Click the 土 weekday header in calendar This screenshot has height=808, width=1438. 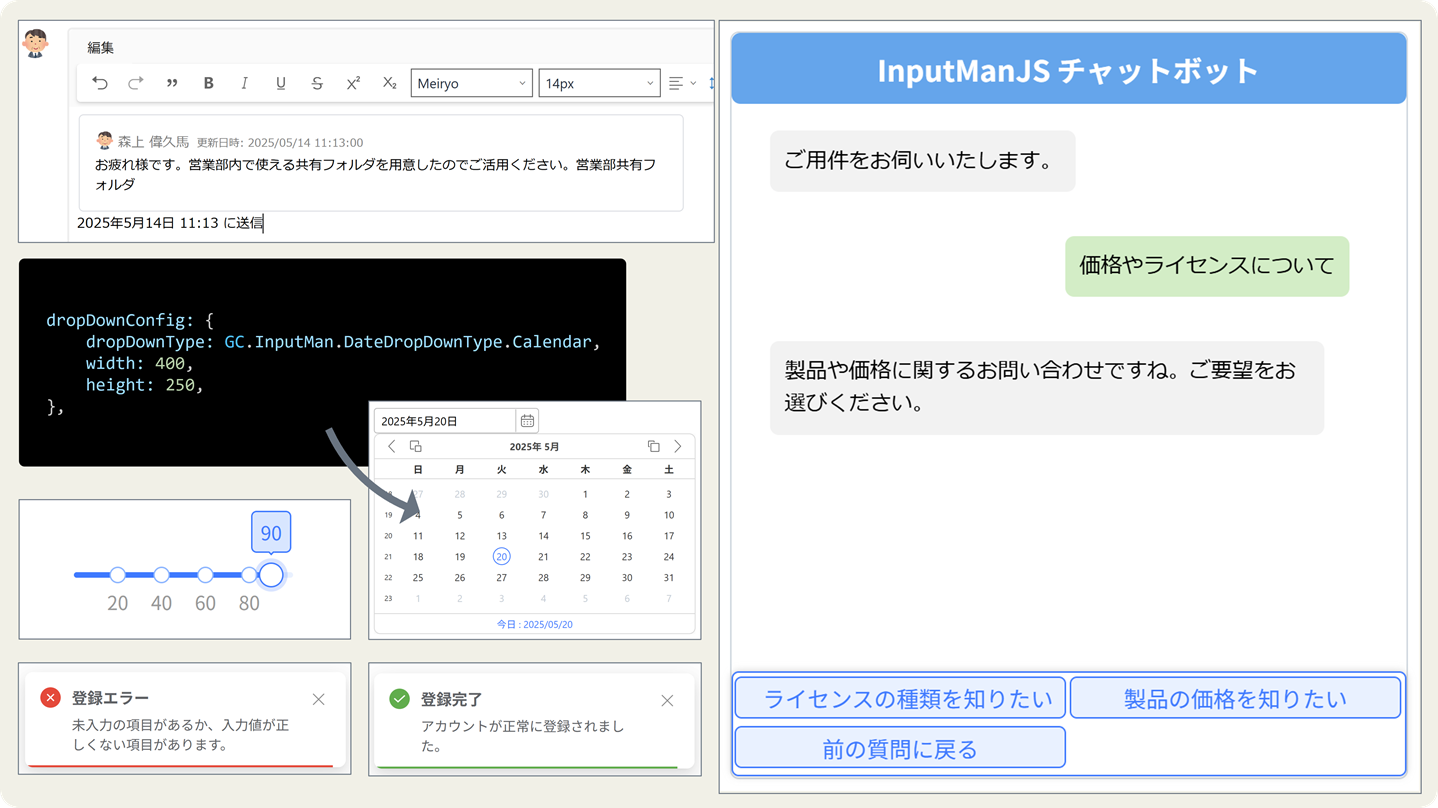(669, 470)
